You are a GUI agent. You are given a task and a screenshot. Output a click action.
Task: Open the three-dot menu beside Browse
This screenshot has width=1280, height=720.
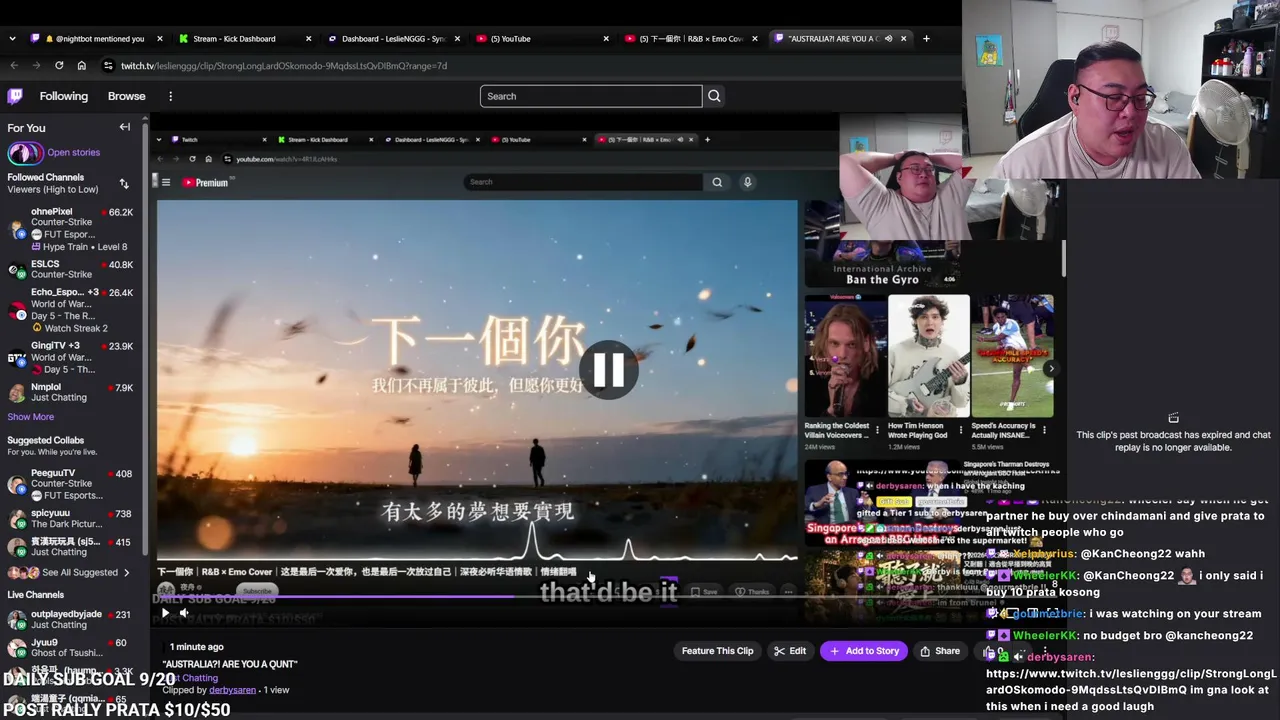(171, 96)
